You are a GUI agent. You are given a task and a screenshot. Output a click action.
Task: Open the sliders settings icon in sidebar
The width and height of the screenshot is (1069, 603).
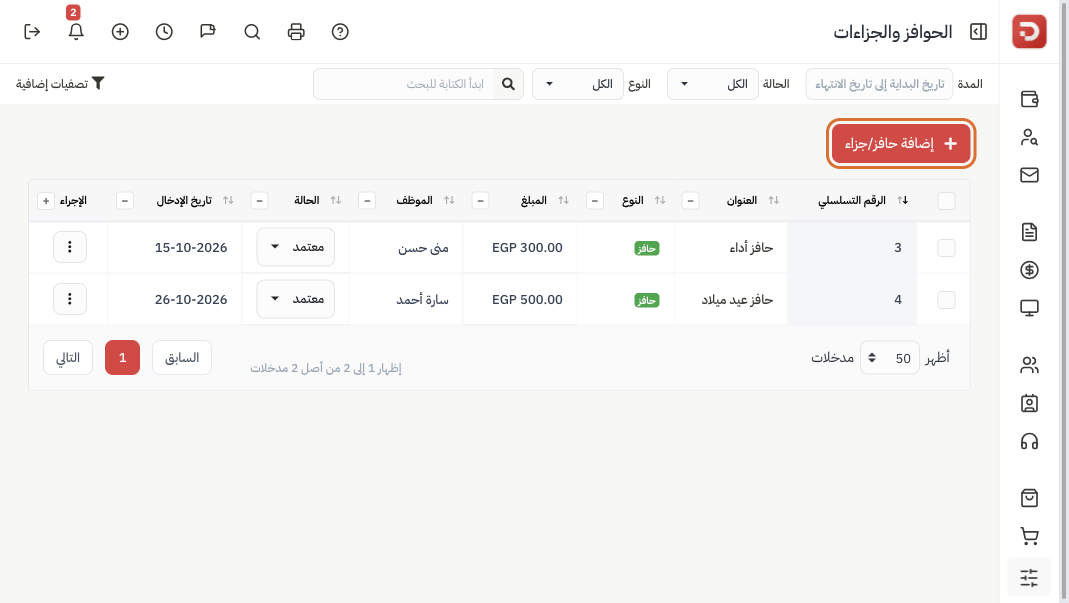[1029, 577]
